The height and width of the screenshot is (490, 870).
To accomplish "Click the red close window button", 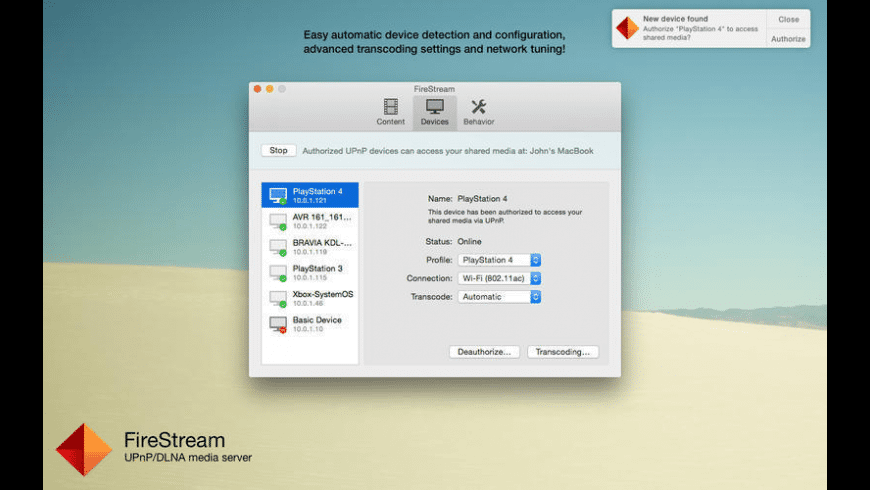I will coord(257,89).
